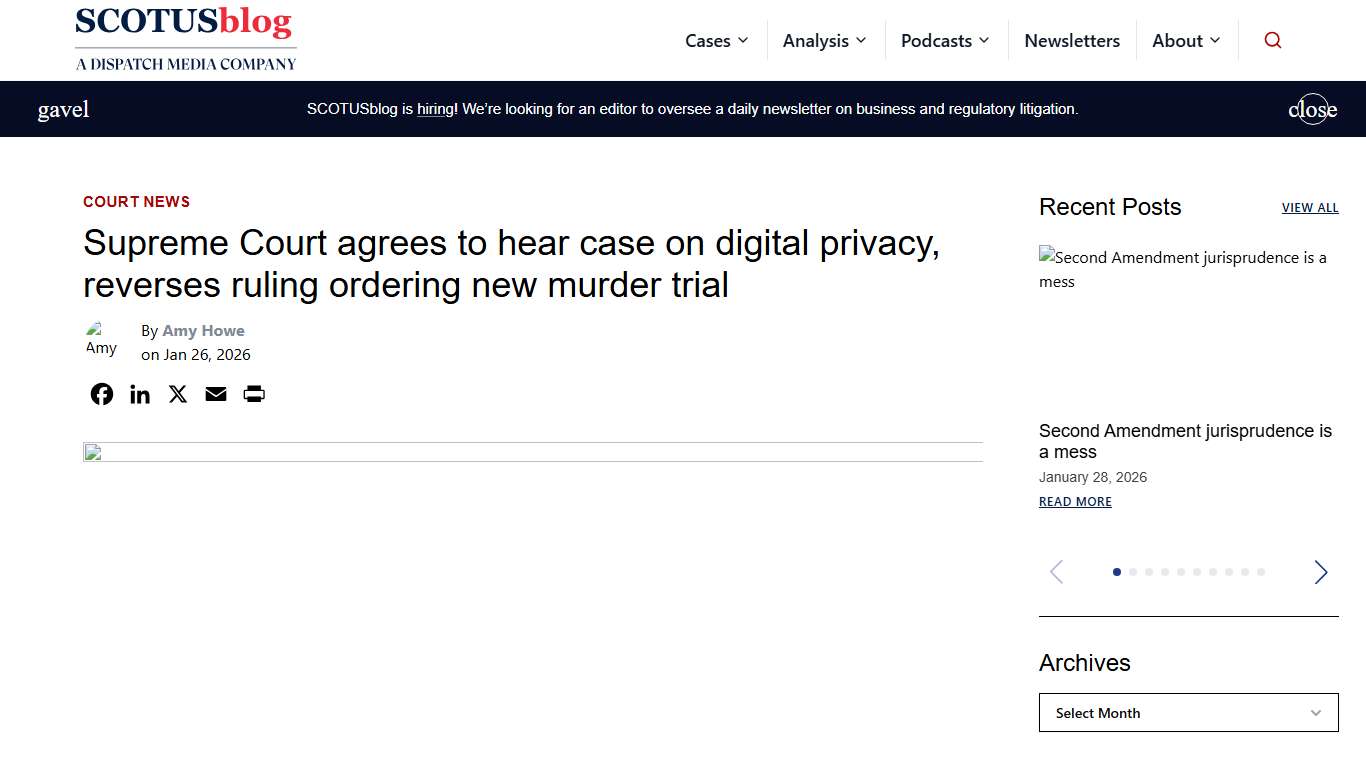
Task: Open the search using the magnifying glass icon
Action: pos(1272,40)
